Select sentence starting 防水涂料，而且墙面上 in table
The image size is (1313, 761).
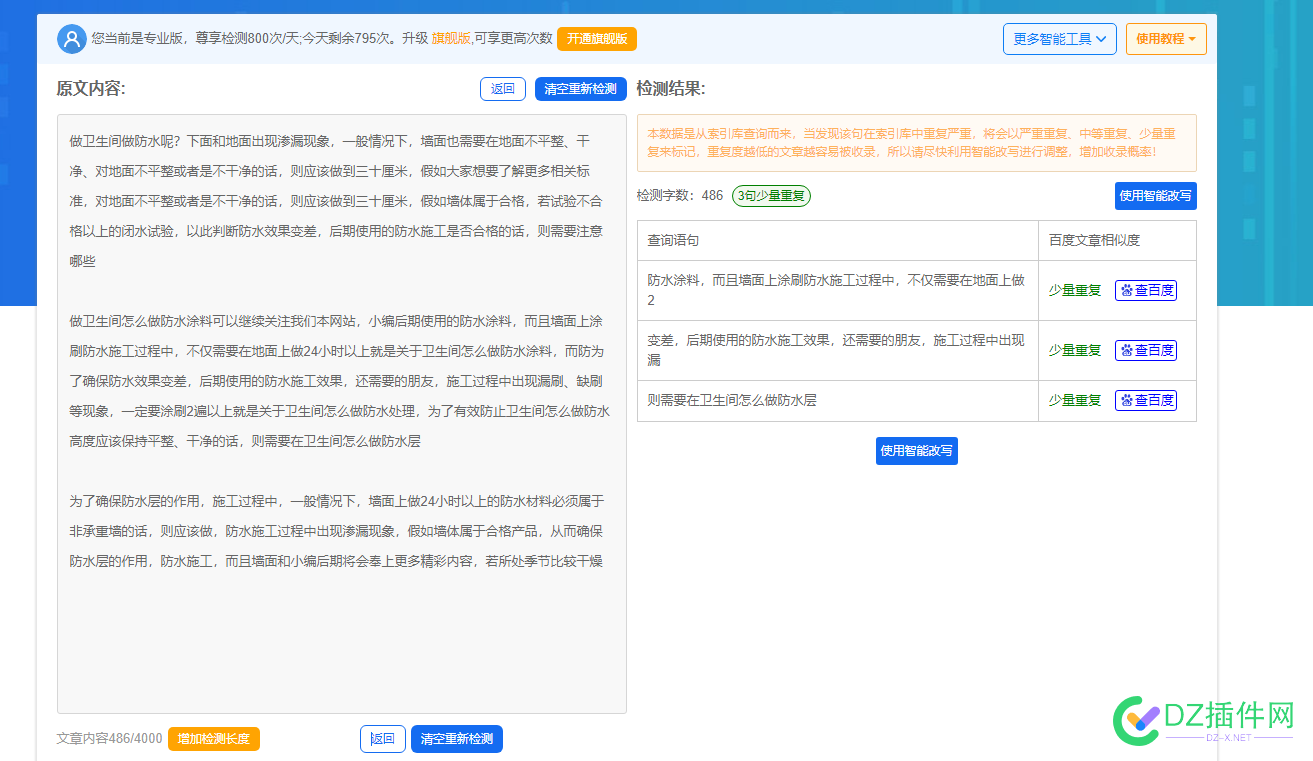click(x=837, y=291)
